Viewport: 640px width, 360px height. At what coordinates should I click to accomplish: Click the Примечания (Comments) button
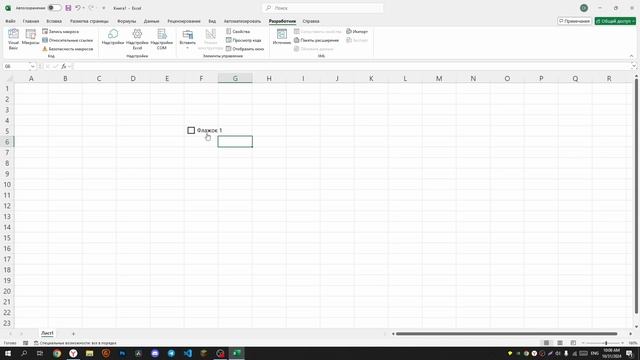pos(574,21)
